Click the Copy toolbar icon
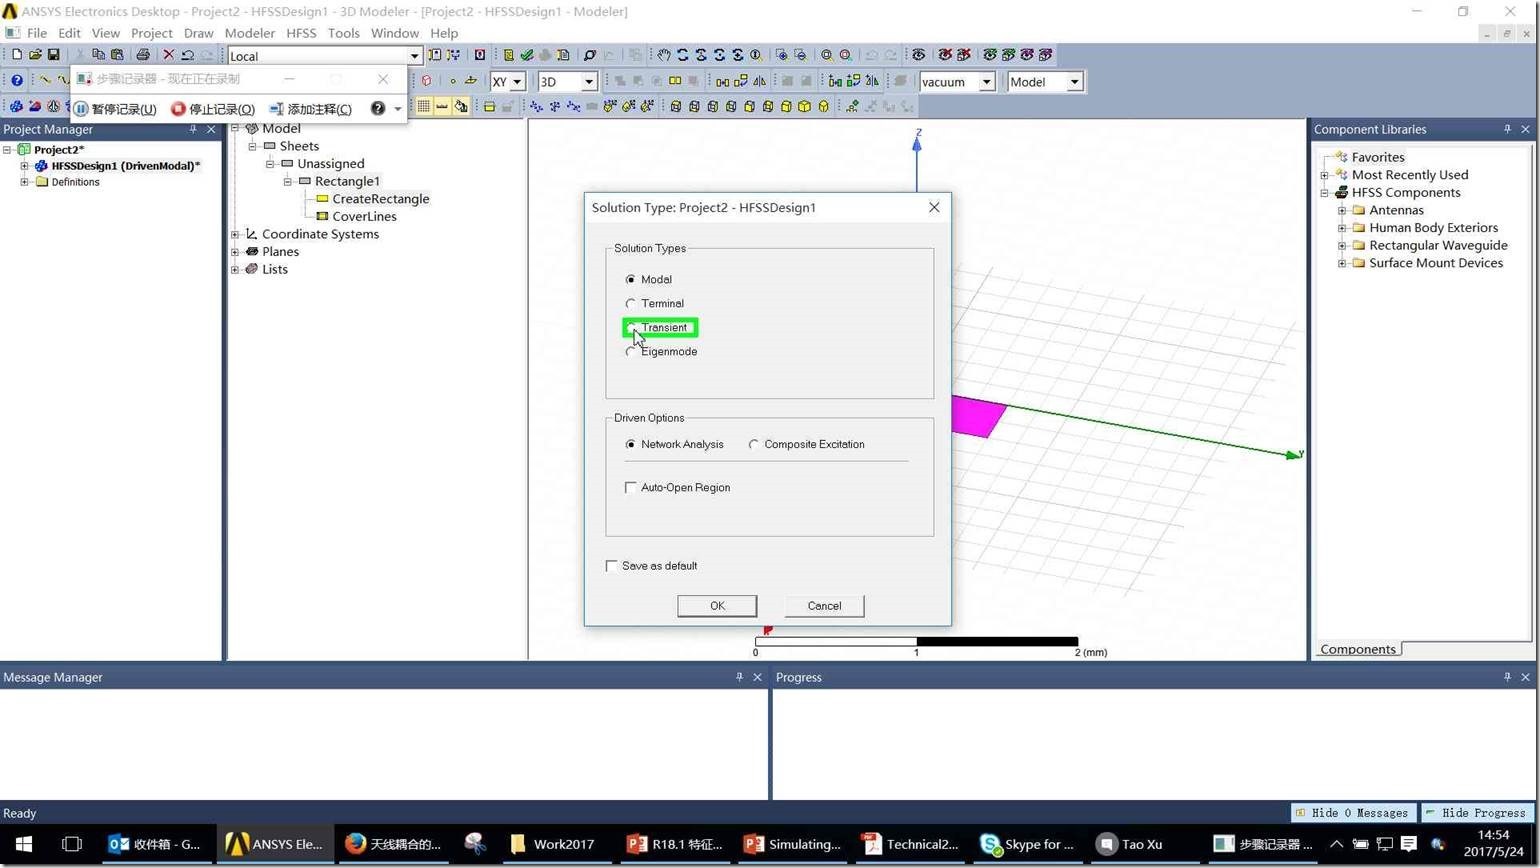The width and height of the screenshot is (1540, 868). click(x=98, y=55)
